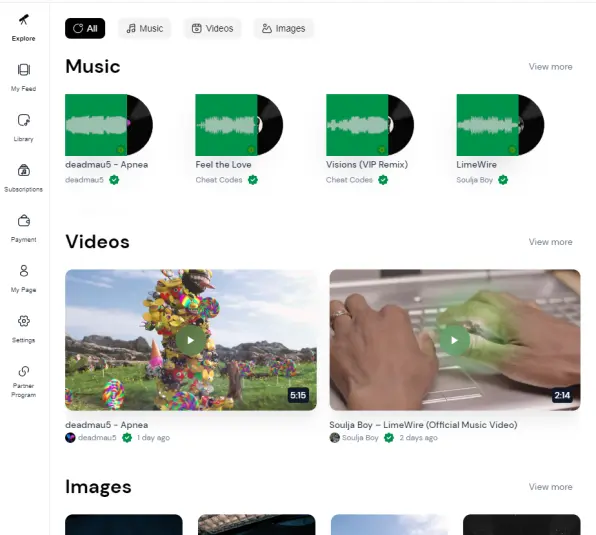The height and width of the screenshot is (535, 596).
Task: Open the Visions (VIP Remix) album art
Action: [x=370, y=125]
